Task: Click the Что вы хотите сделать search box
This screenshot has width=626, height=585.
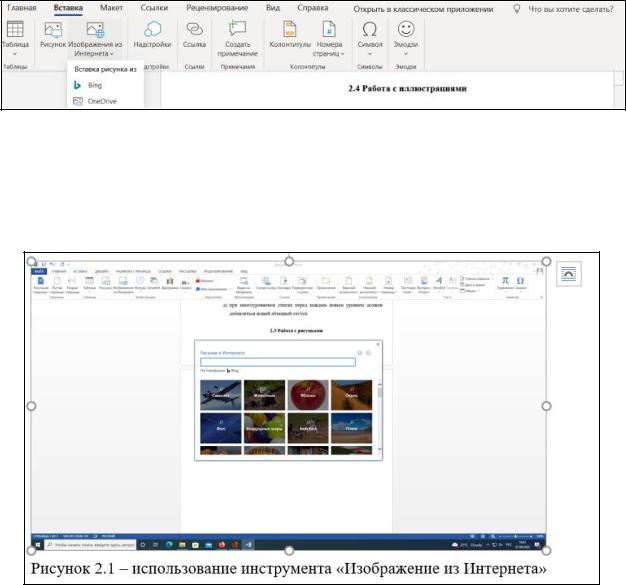Action: [x=571, y=9]
